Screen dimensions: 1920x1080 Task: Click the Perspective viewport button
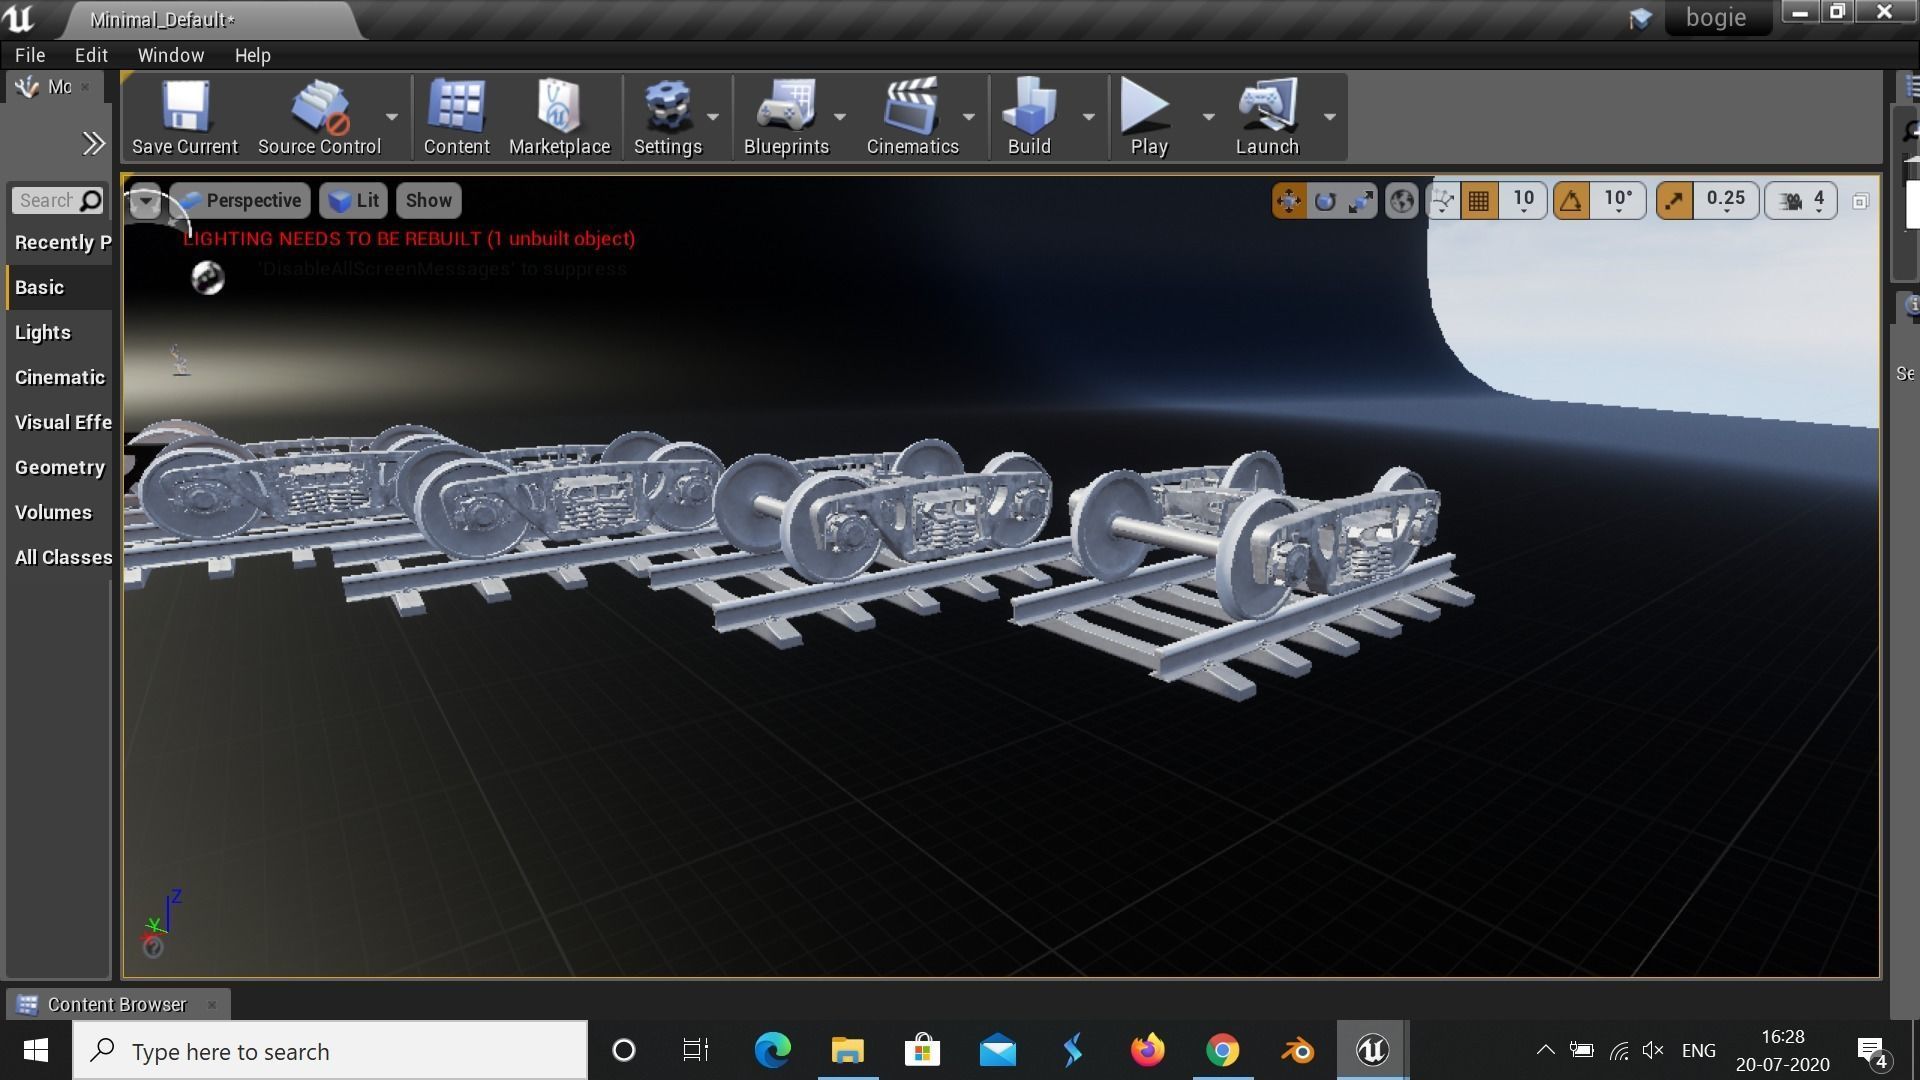pos(241,201)
